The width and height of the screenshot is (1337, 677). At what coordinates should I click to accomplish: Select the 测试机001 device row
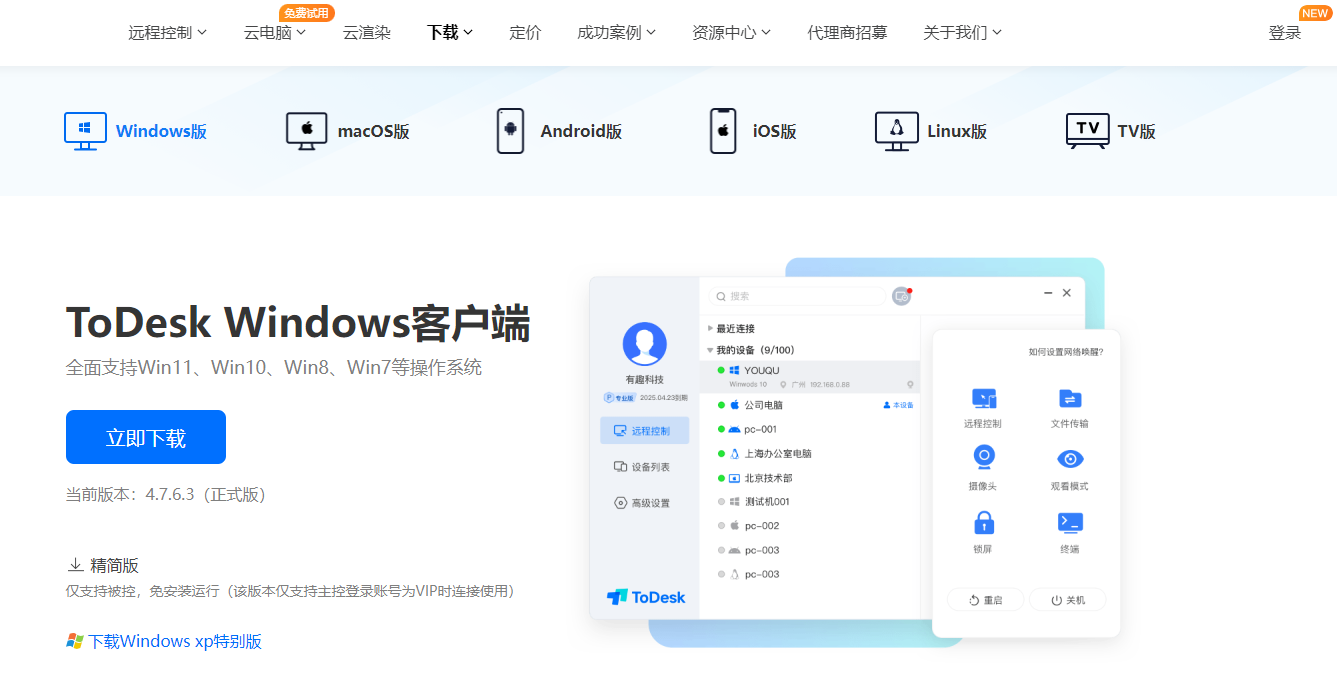coord(809,502)
